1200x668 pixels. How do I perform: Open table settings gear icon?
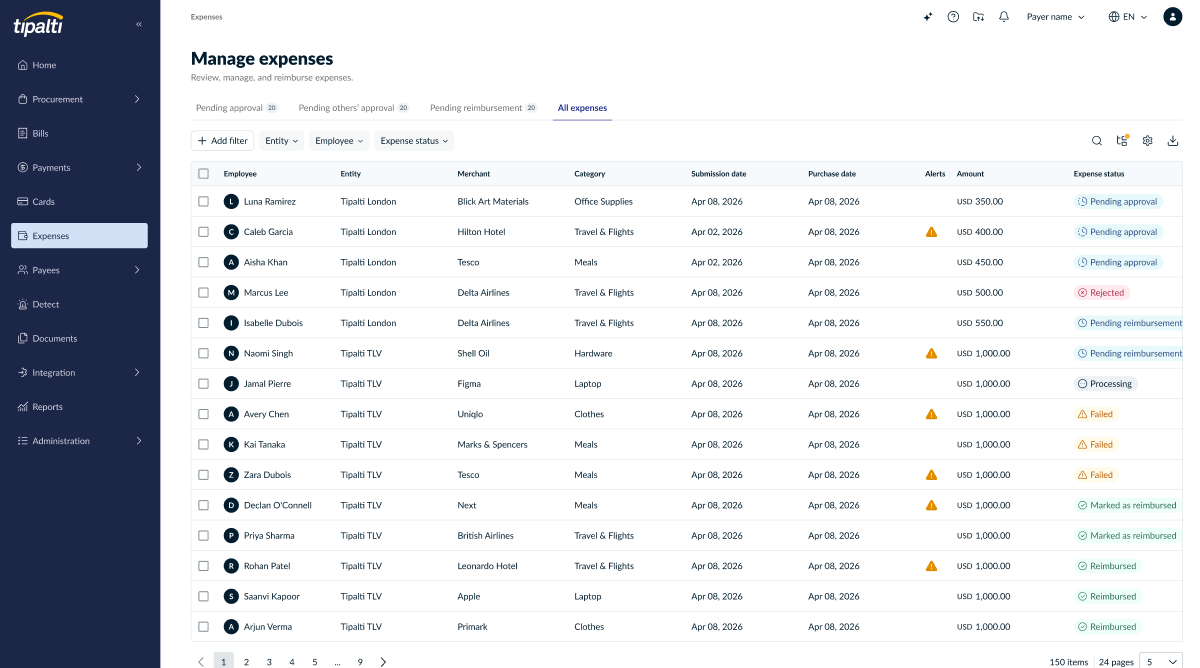(1148, 141)
